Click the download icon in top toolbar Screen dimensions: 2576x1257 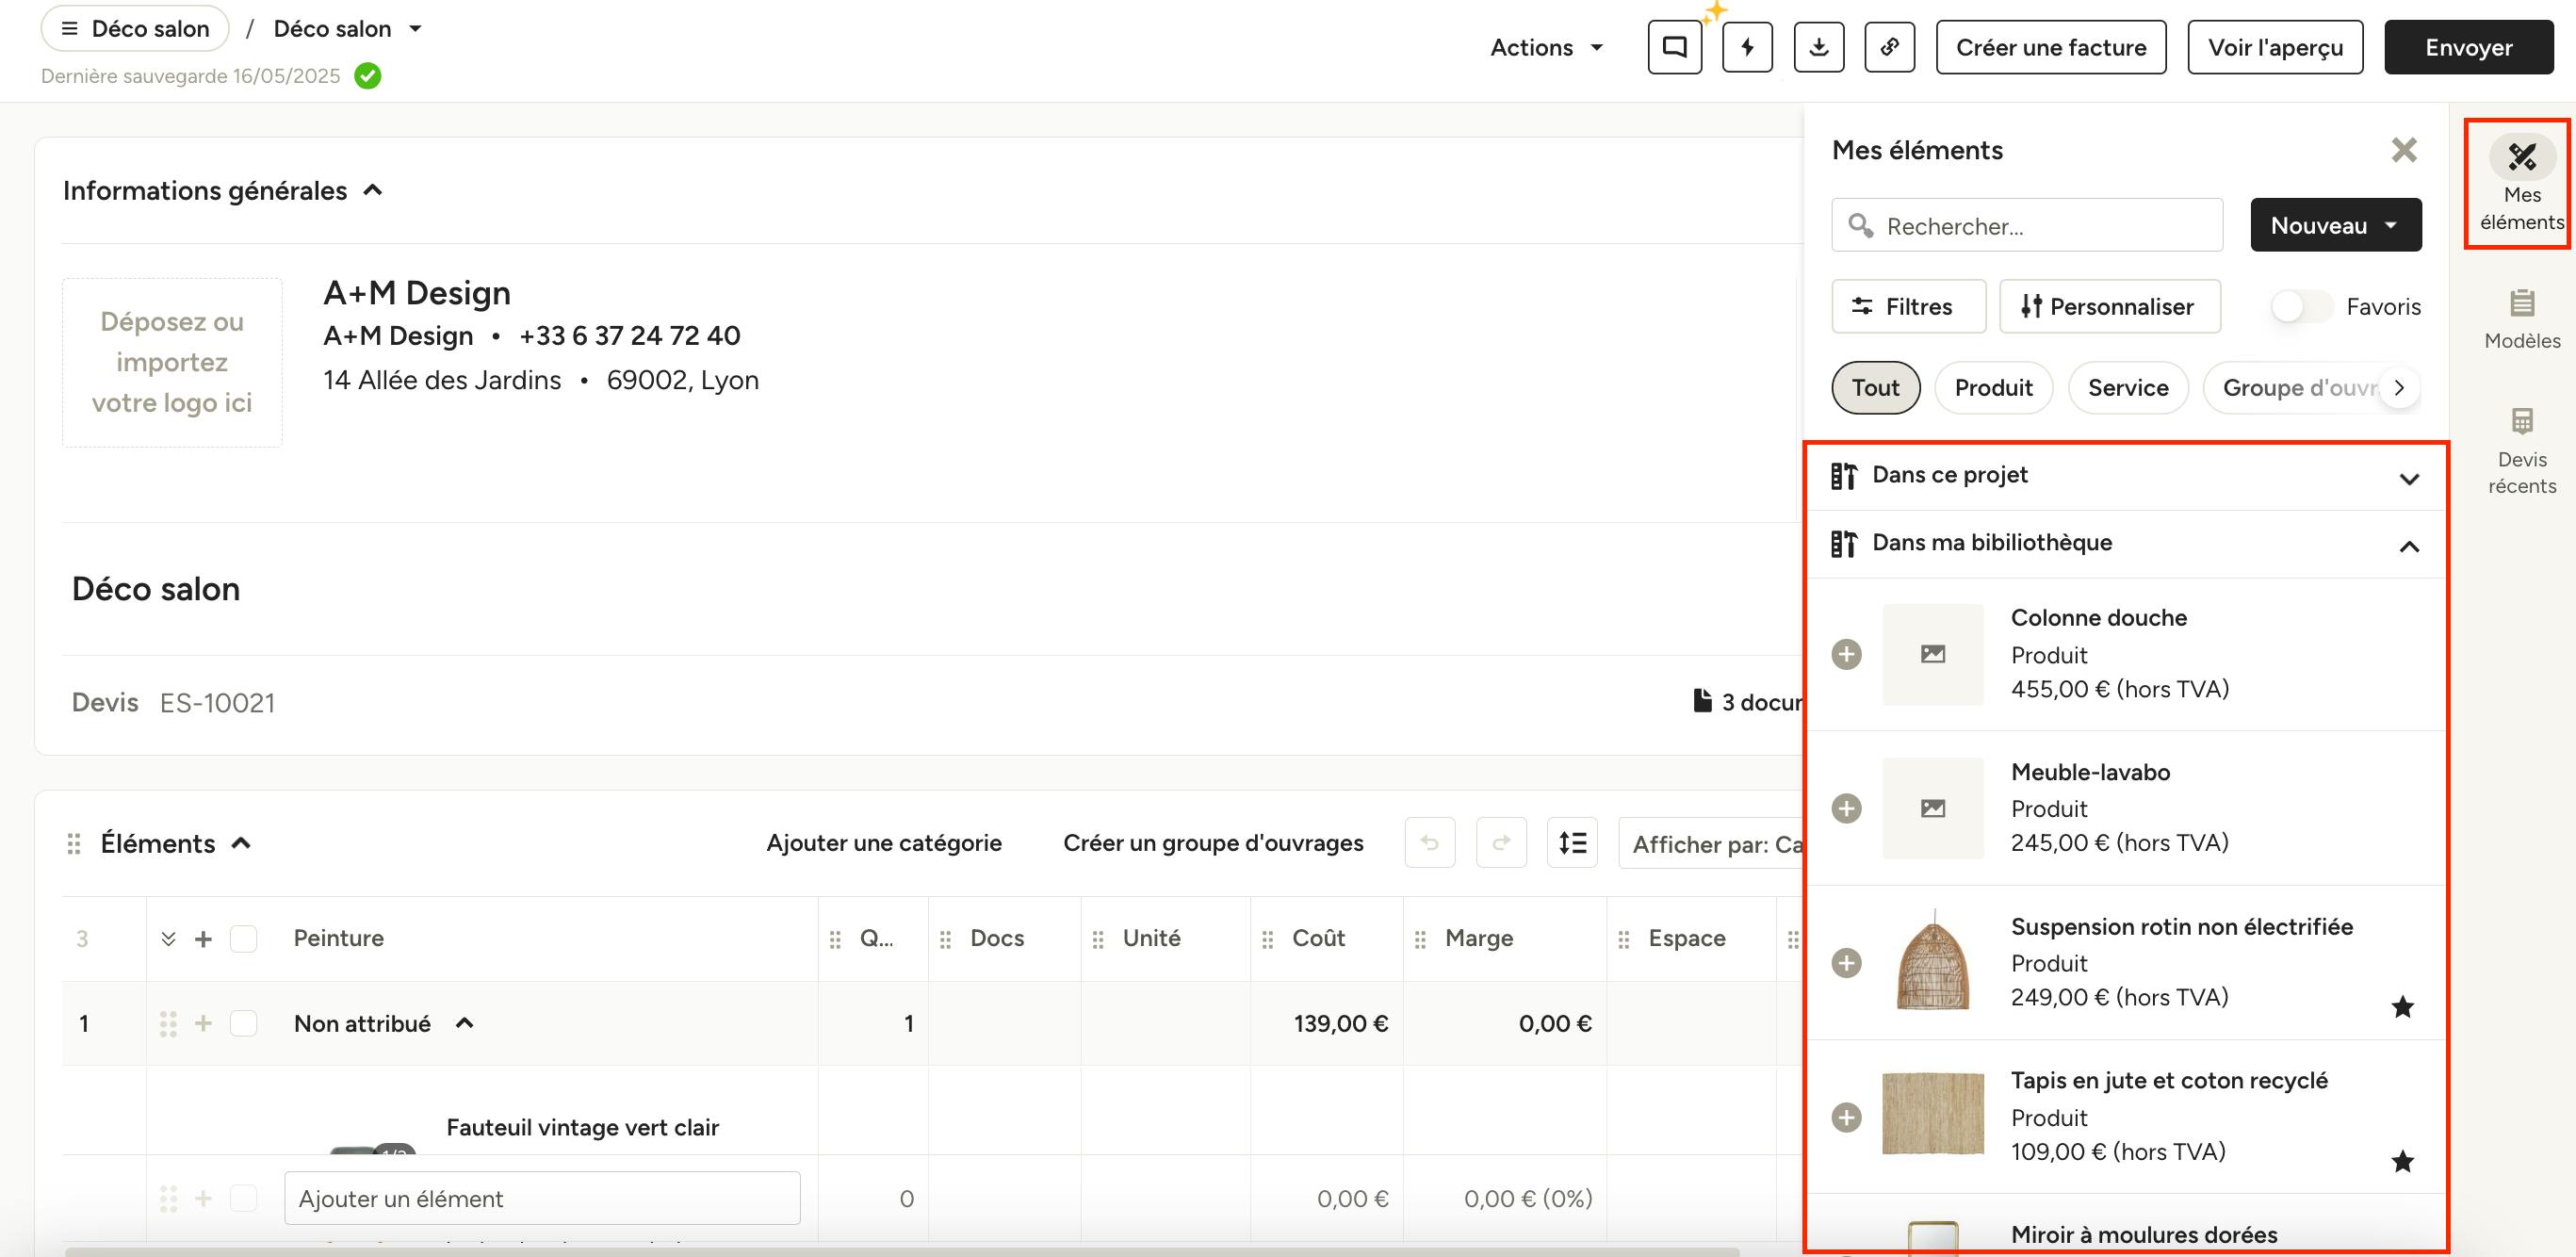pos(1818,47)
